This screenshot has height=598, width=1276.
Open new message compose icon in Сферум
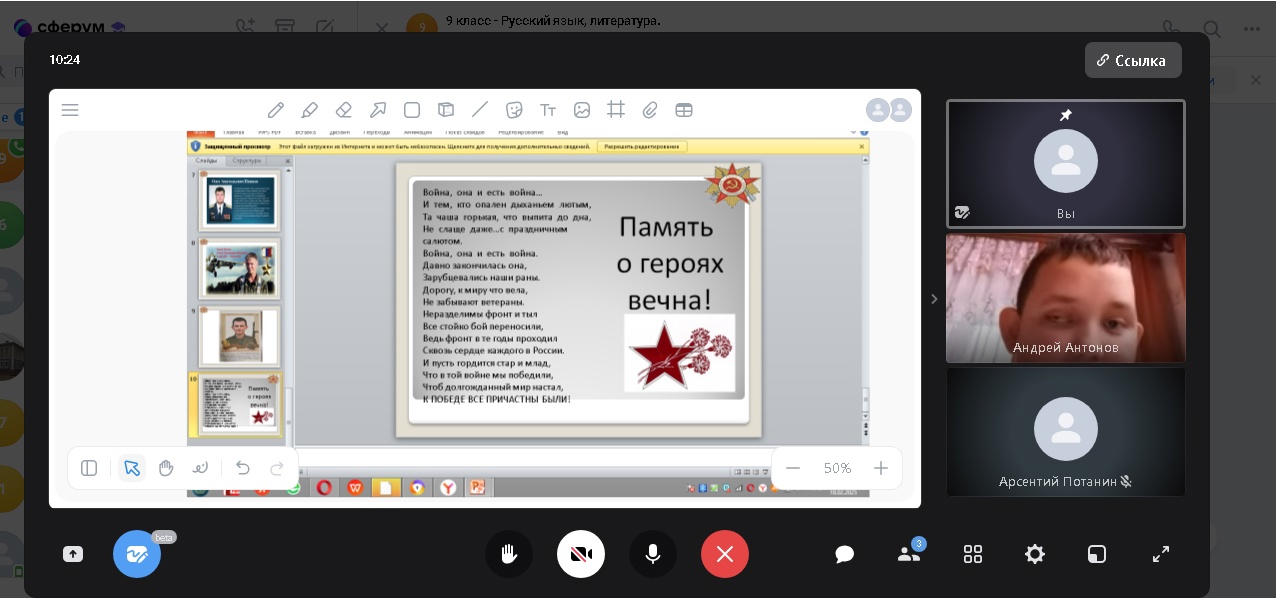325,28
